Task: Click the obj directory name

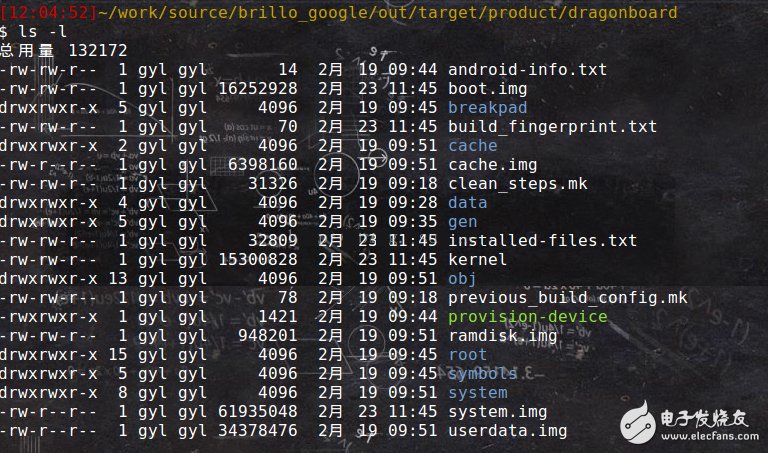Action: point(463,279)
